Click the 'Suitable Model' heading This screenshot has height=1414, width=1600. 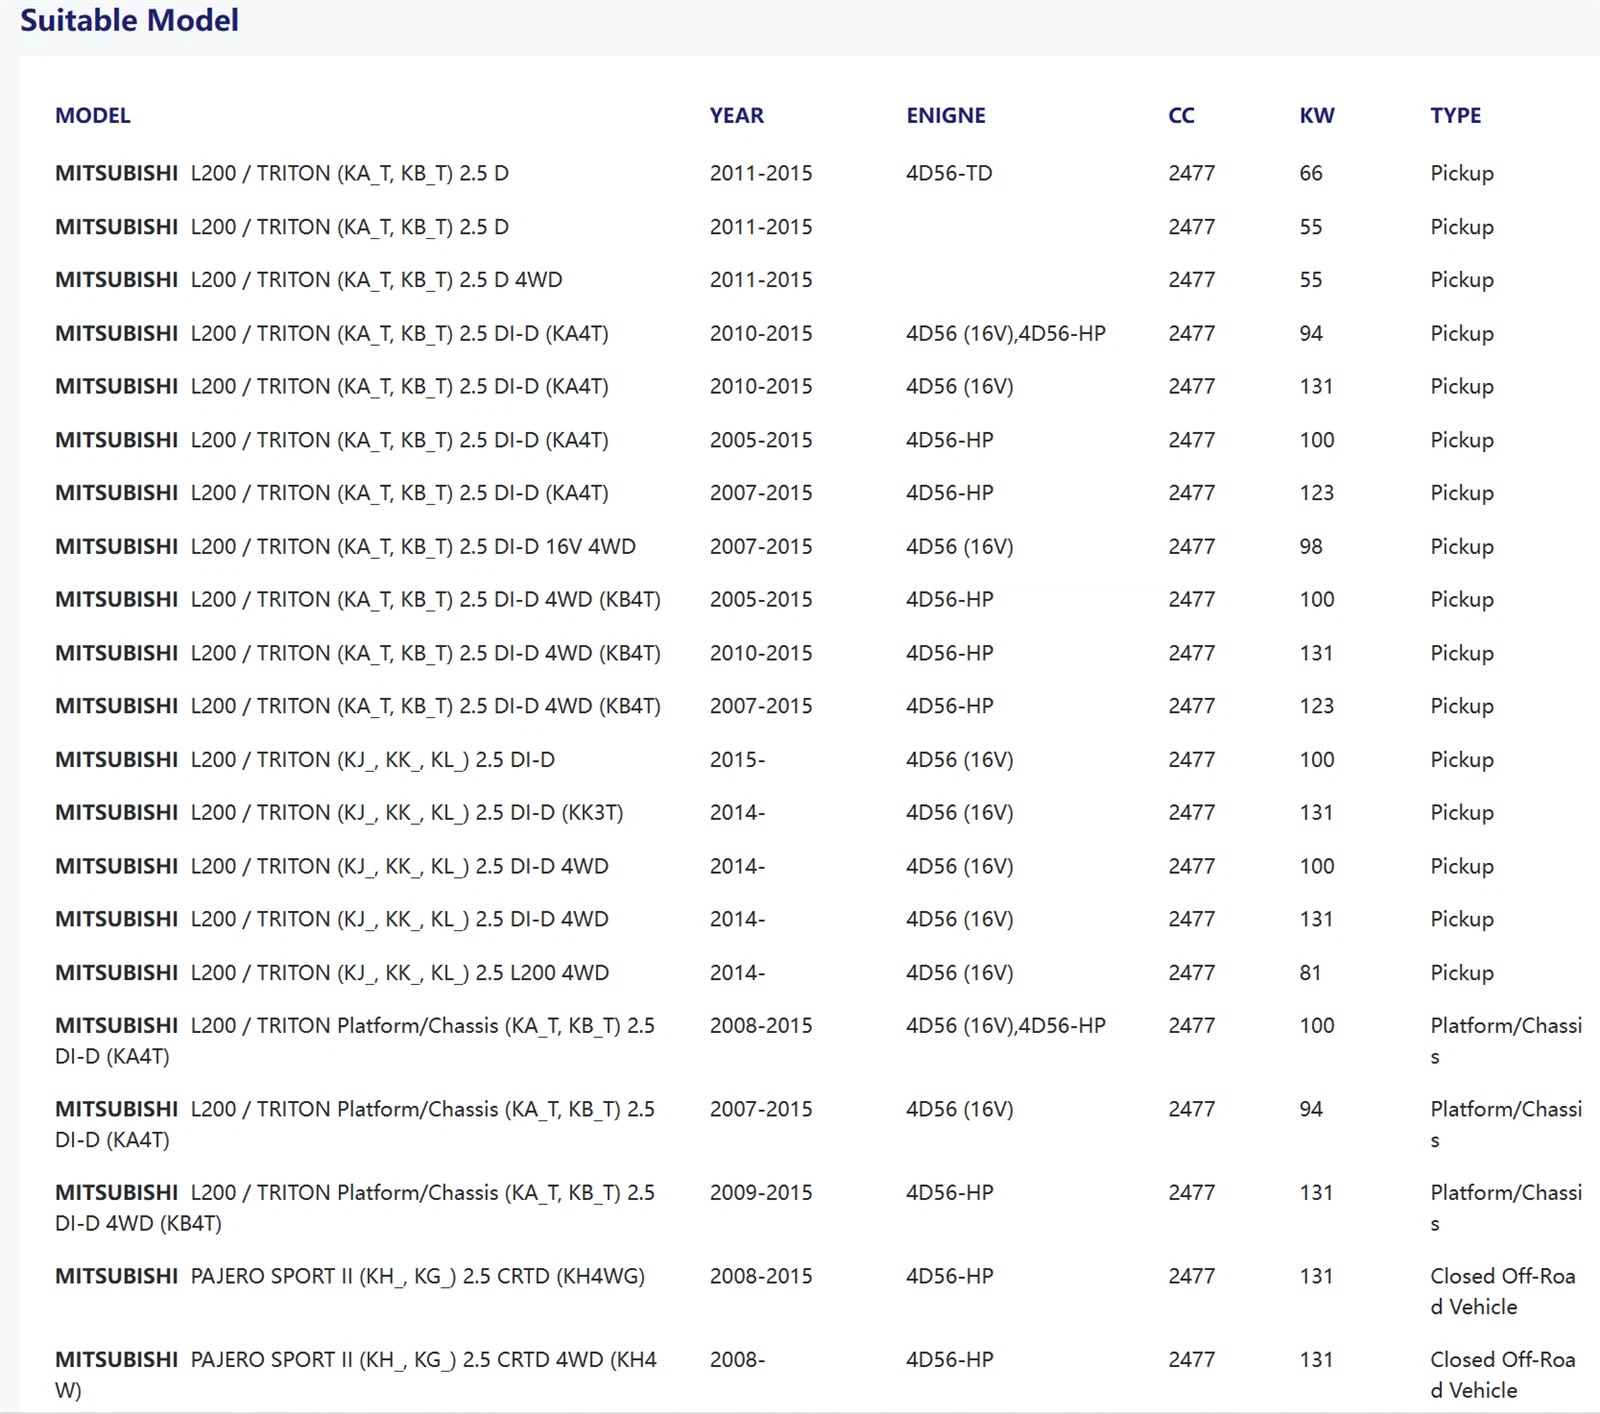pyautogui.click(x=129, y=20)
